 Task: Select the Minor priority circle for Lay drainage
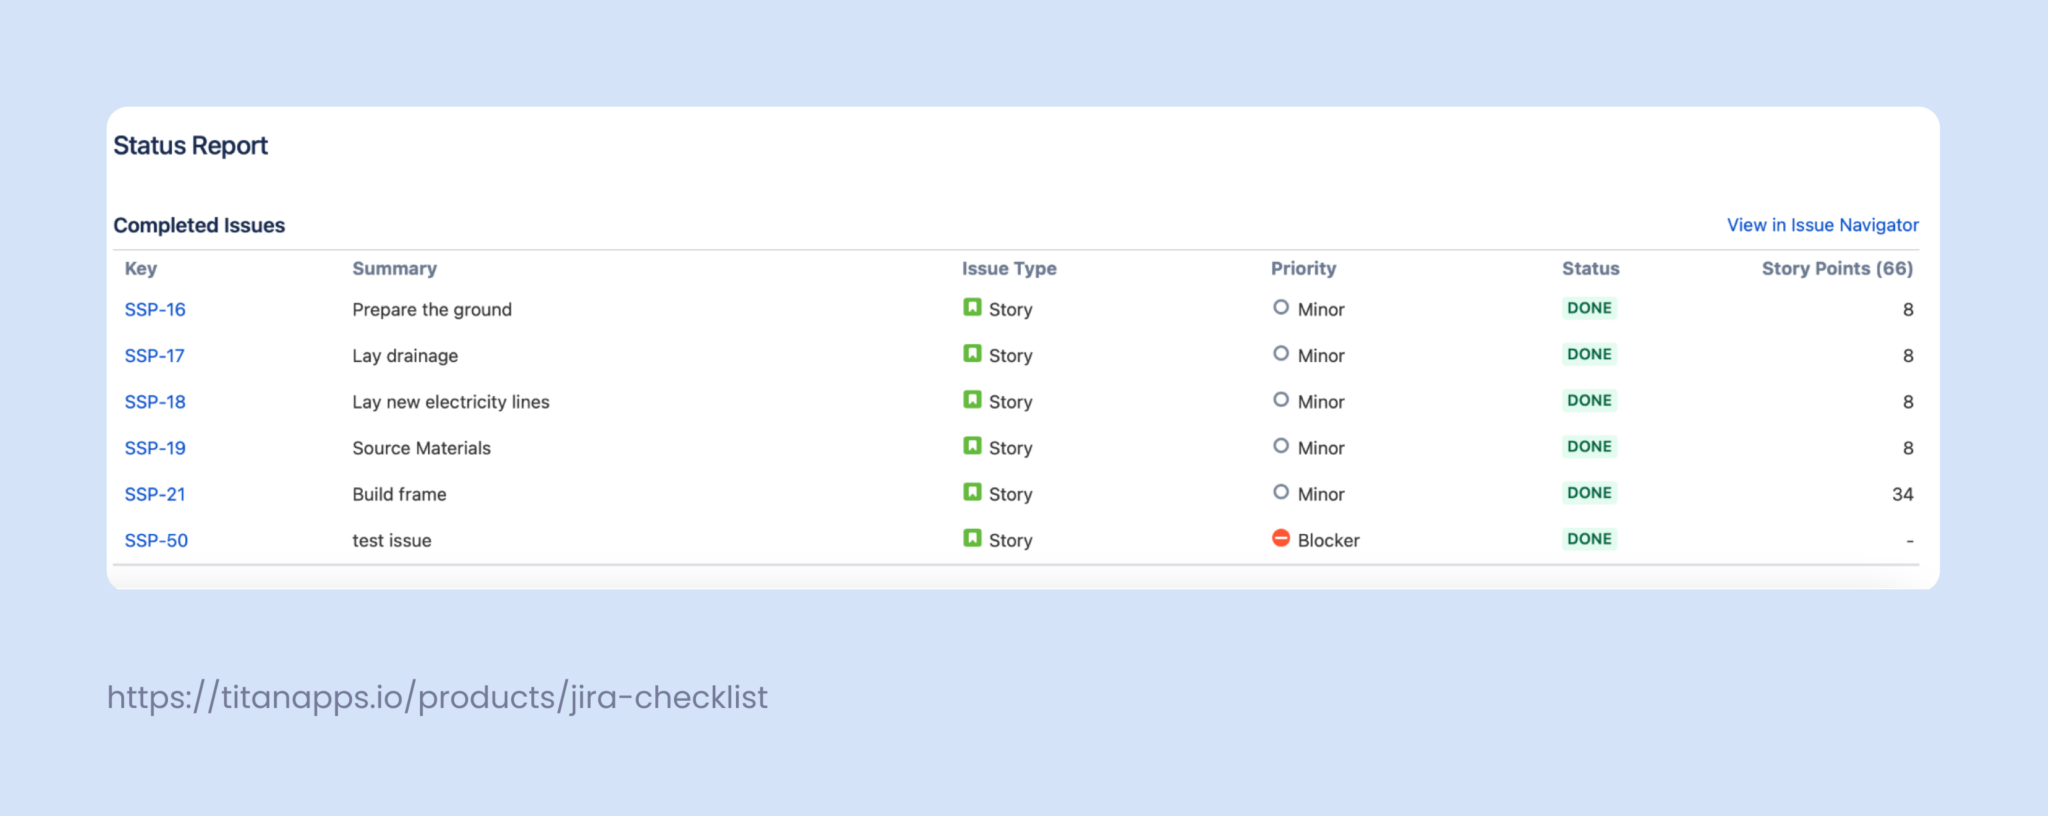[1281, 354]
